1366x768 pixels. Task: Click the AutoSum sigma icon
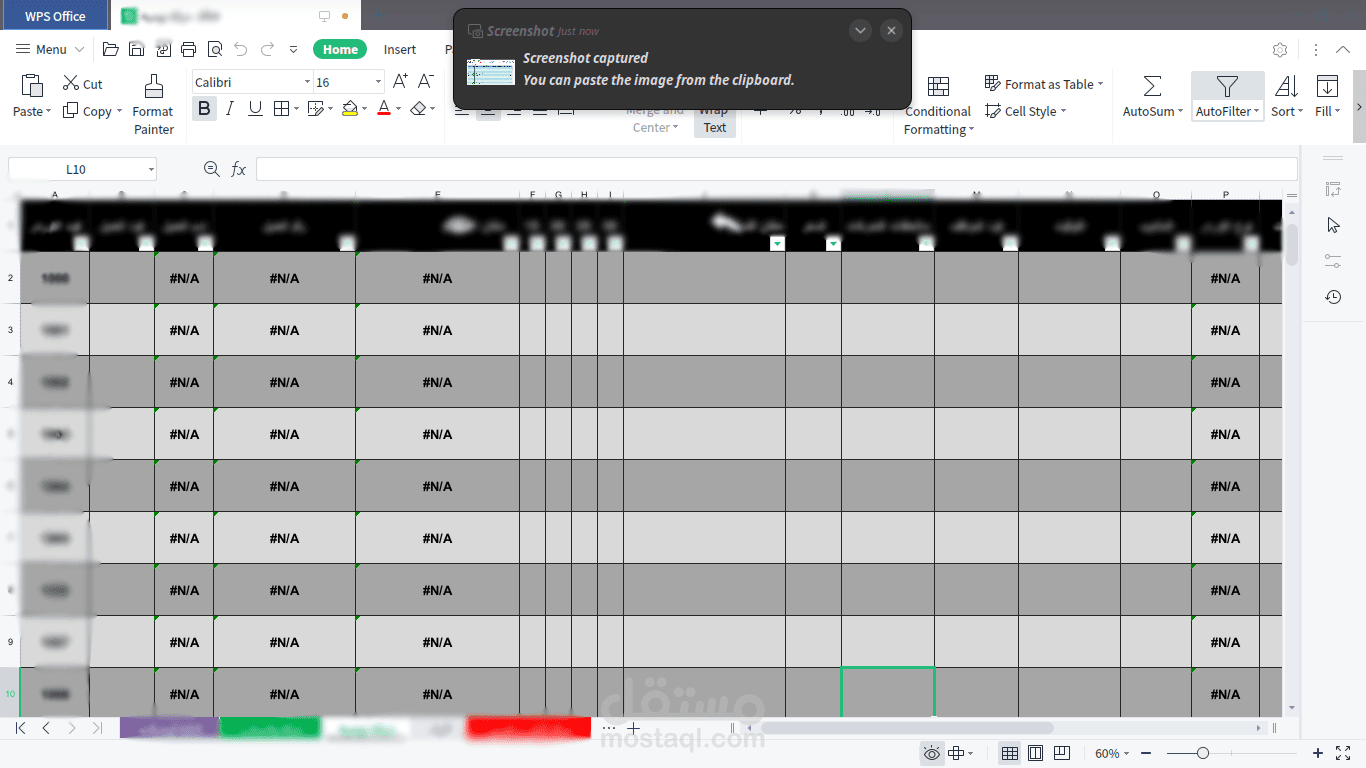(1152, 86)
